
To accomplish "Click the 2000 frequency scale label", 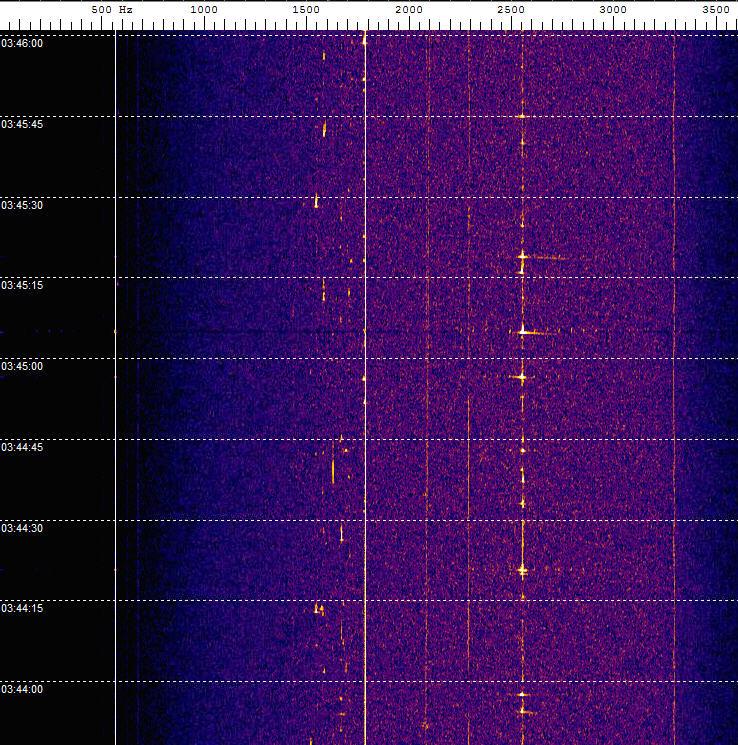I will click(x=409, y=10).
